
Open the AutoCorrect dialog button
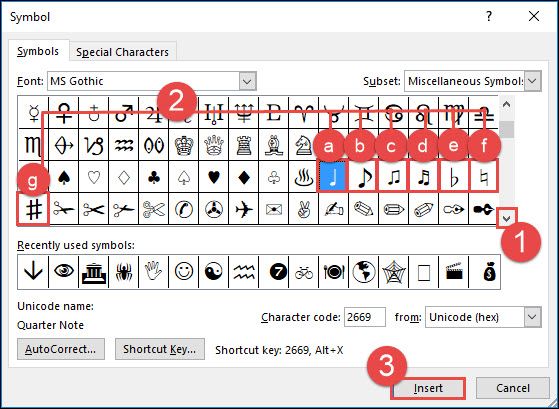pos(61,349)
